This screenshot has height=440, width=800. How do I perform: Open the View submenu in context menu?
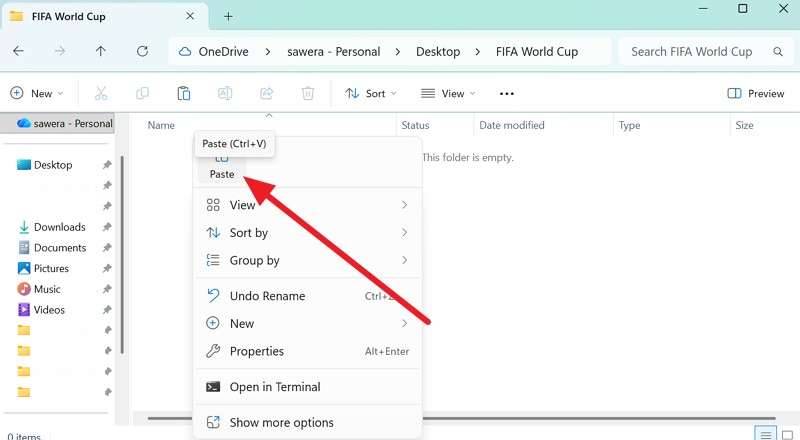(x=308, y=205)
